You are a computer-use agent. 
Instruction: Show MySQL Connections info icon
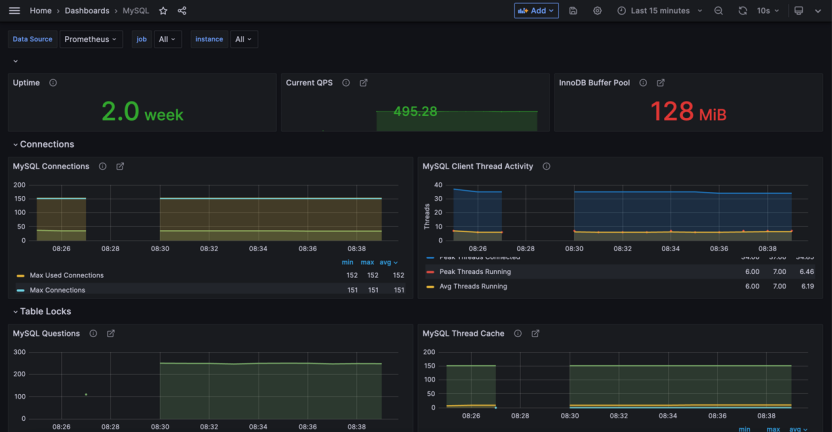[x=102, y=166]
